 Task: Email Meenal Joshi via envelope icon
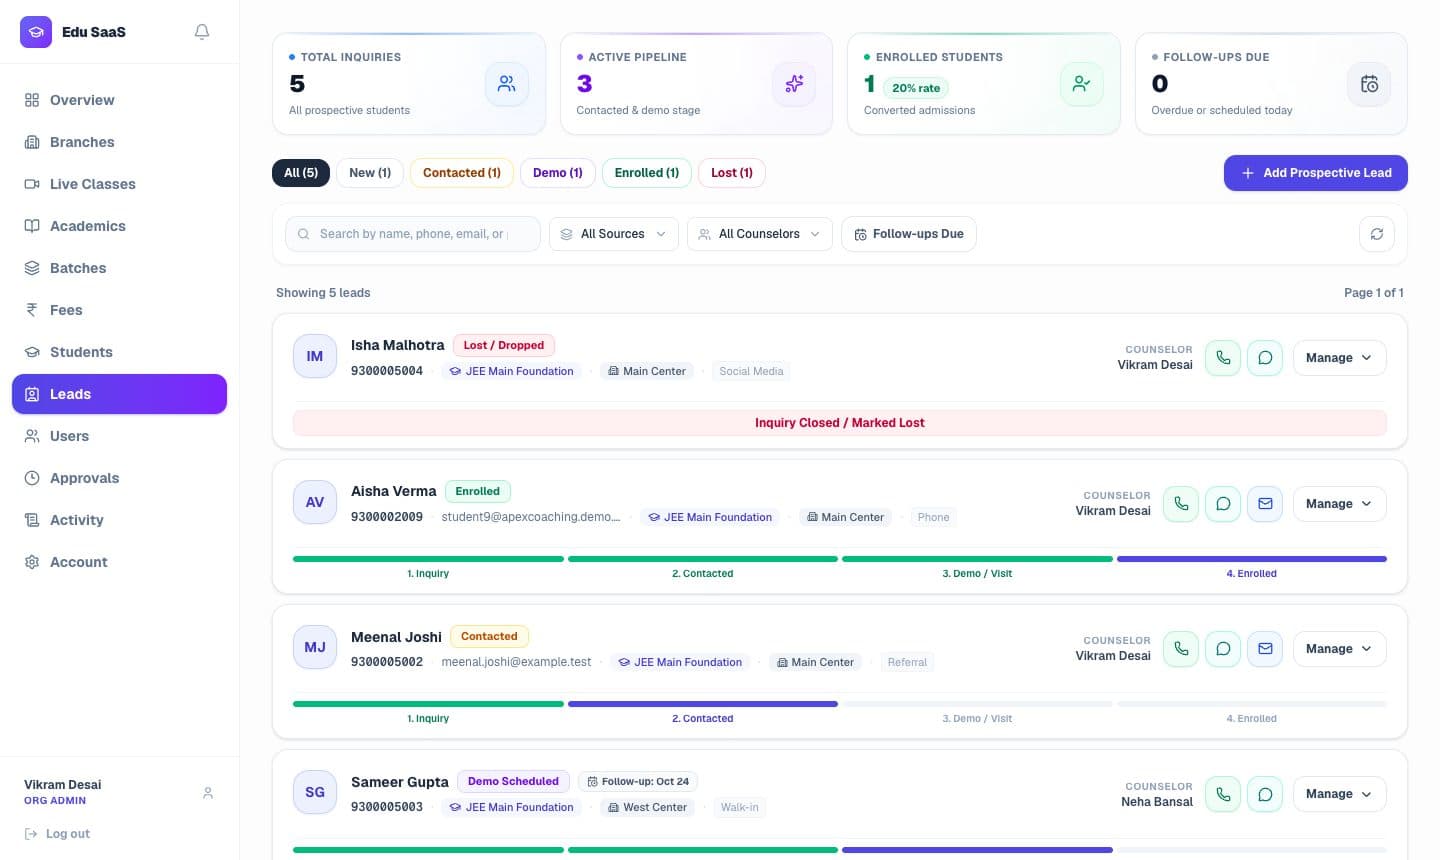[1265, 649]
